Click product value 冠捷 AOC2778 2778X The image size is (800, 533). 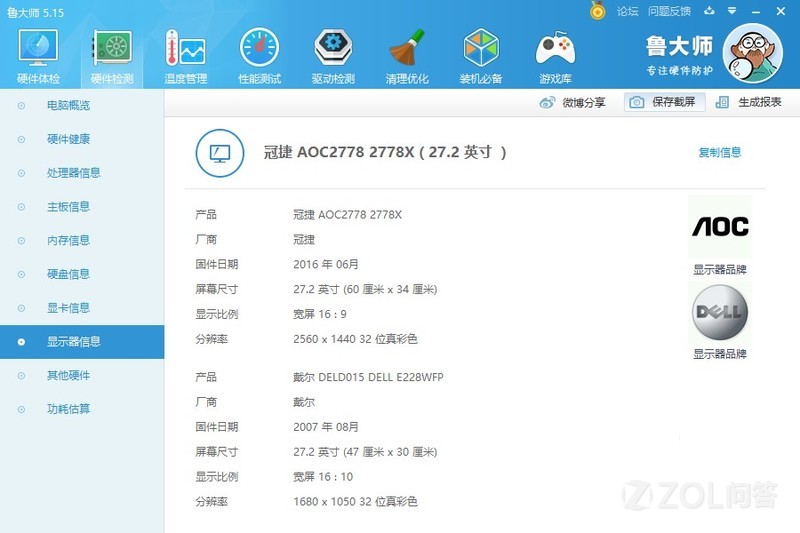coord(347,215)
